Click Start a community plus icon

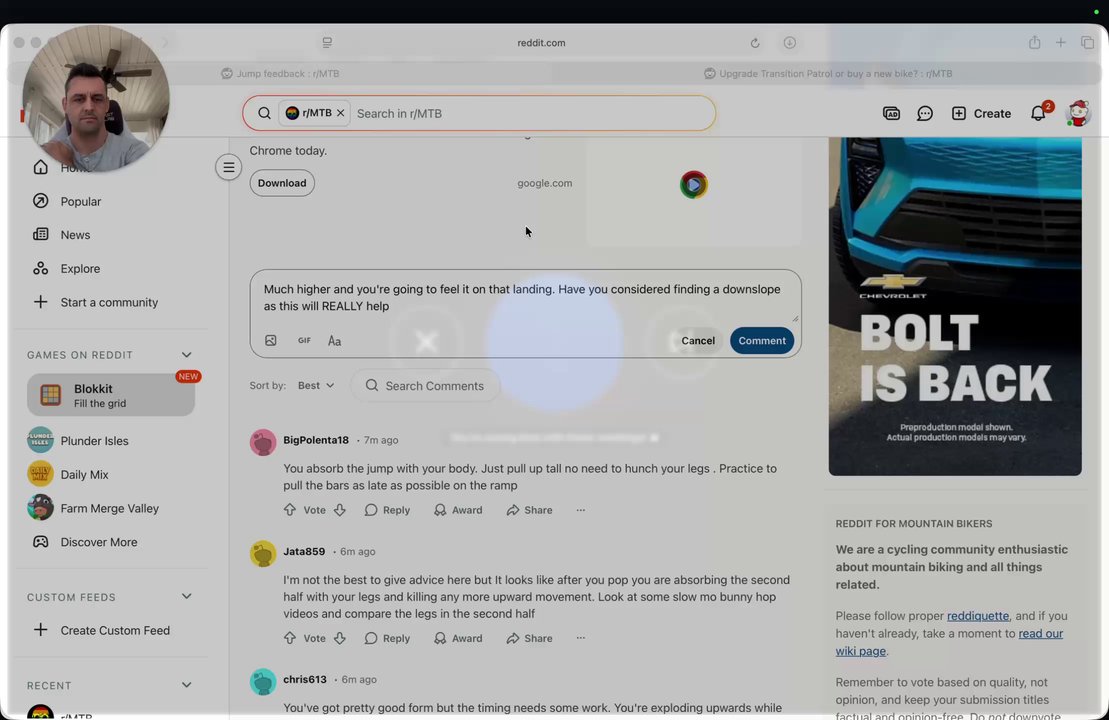[40, 302]
